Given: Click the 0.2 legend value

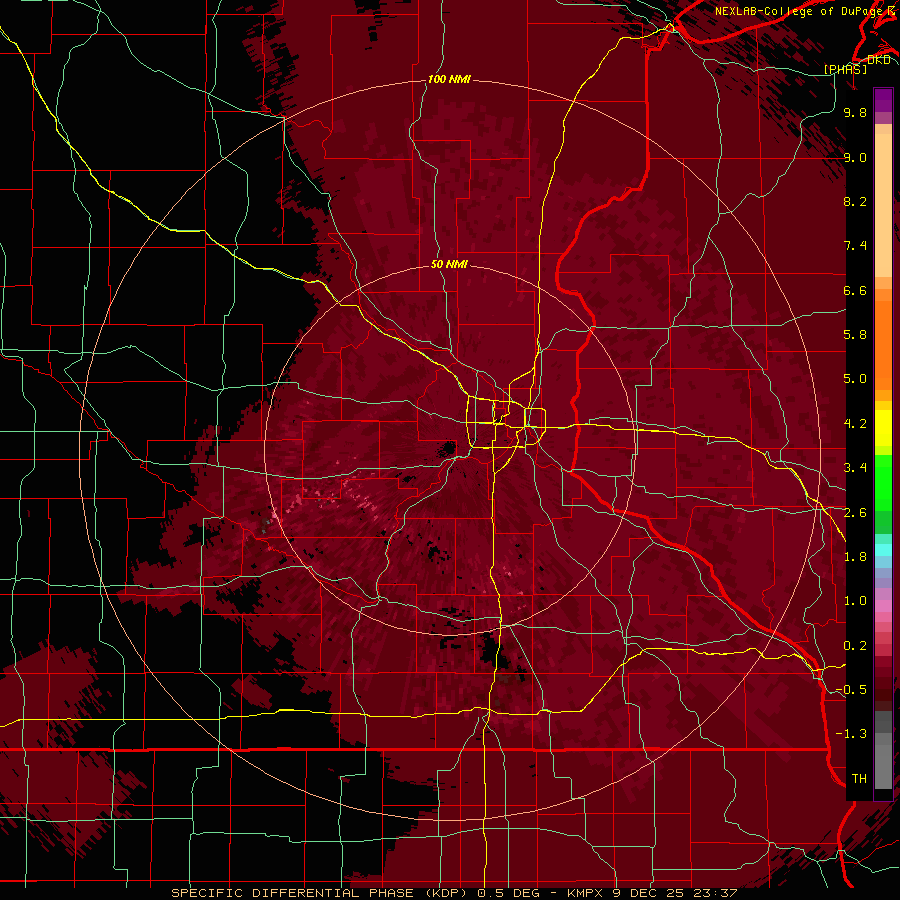Looking at the screenshot, I should (x=855, y=646).
